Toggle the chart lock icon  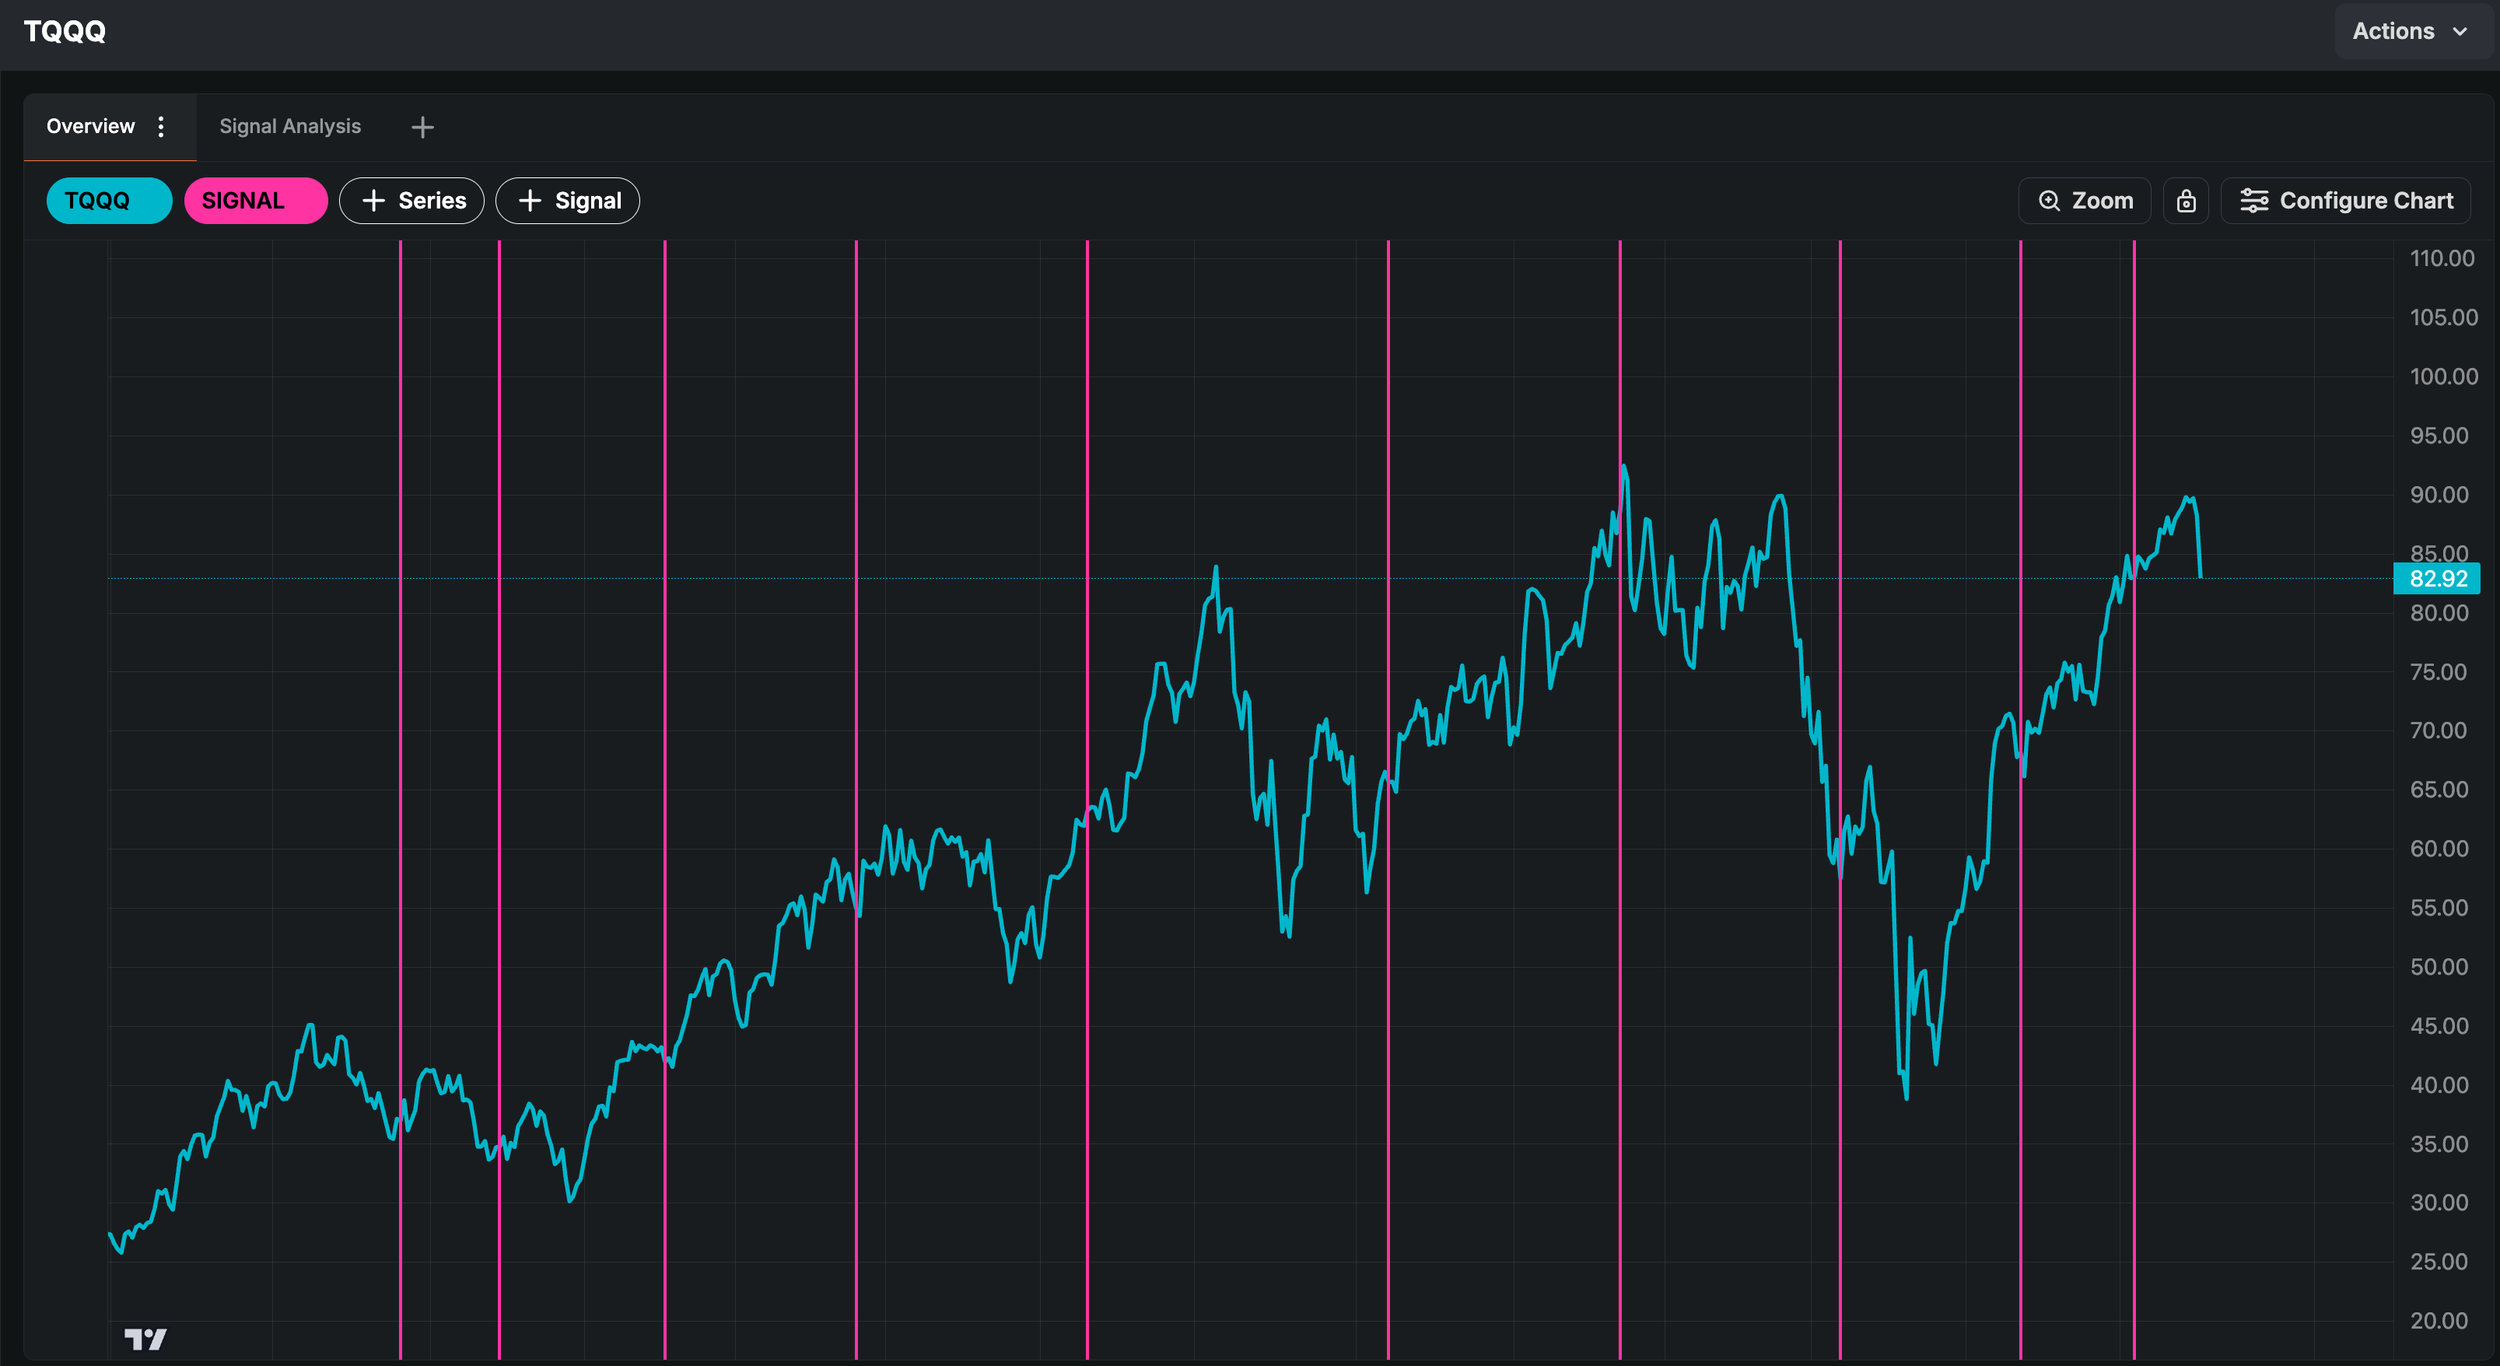(x=2186, y=201)
